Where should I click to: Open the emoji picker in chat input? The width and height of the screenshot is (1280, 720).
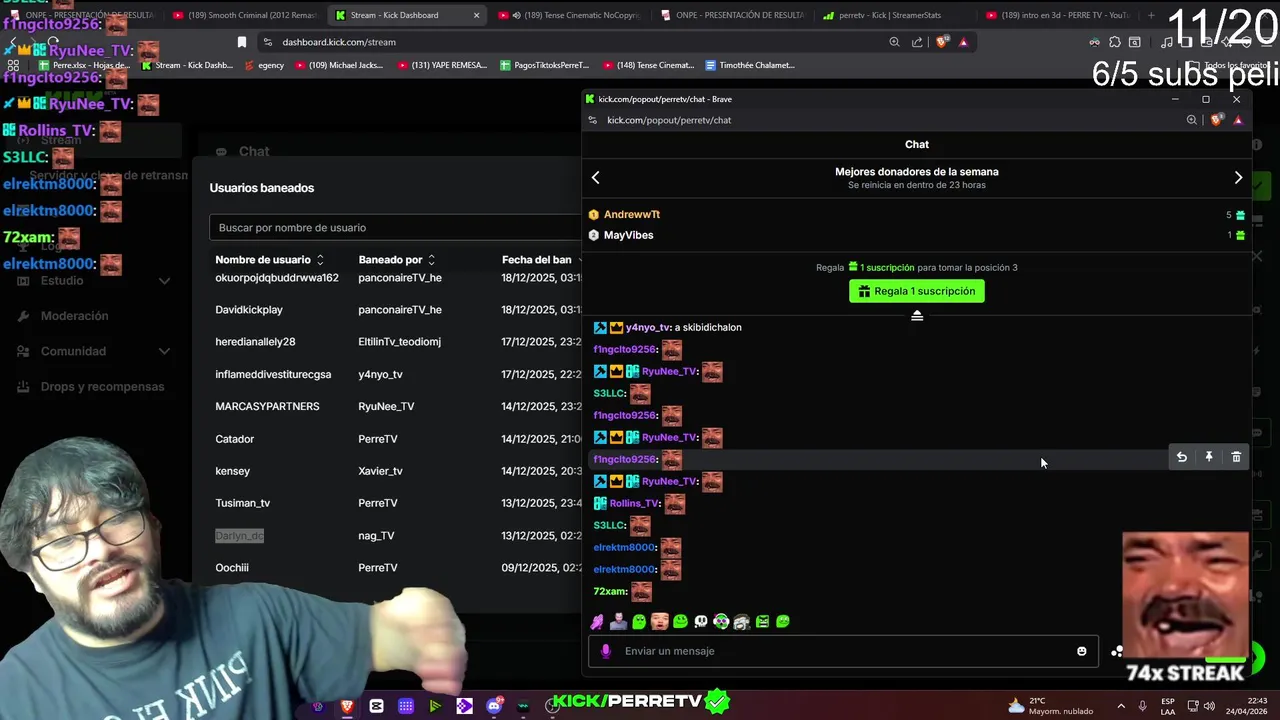pyautogui.click(x=1081, y=651)
